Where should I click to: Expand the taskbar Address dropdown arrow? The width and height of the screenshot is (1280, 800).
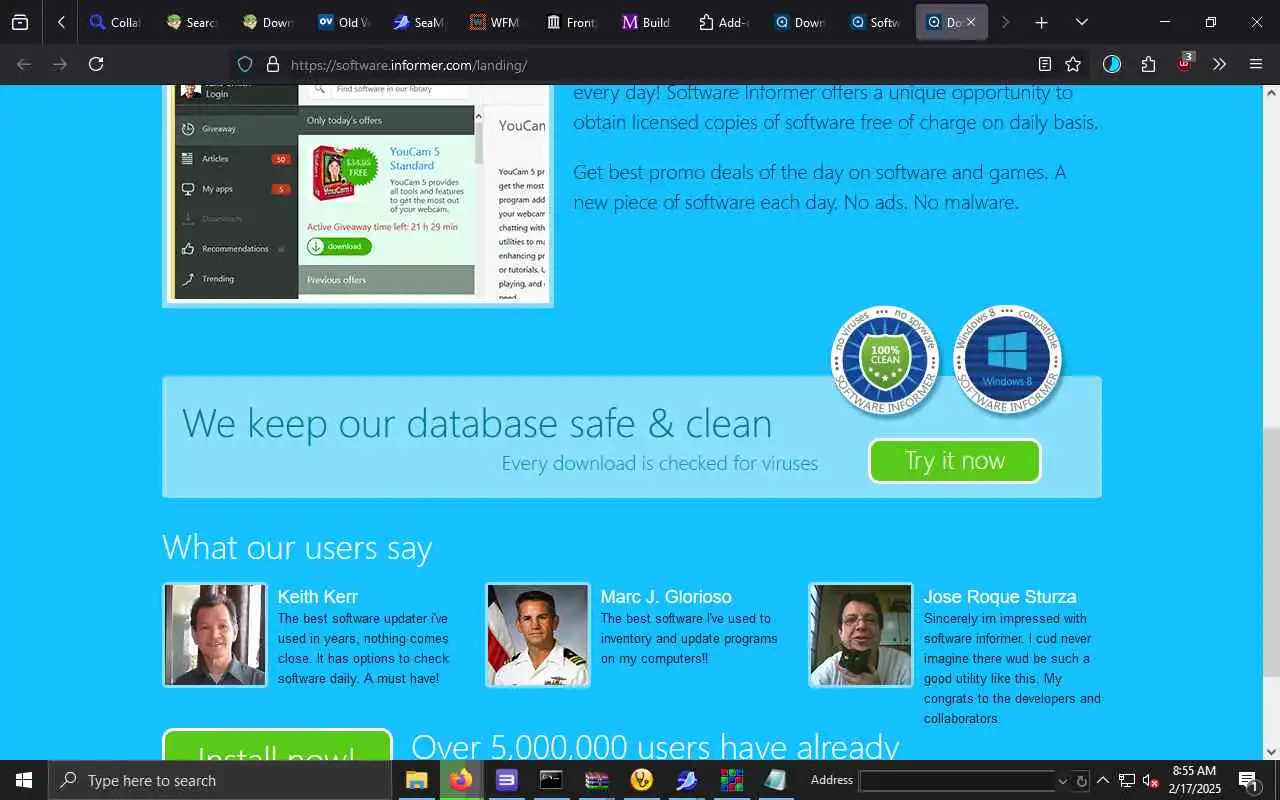click(x=1062, y=780)
